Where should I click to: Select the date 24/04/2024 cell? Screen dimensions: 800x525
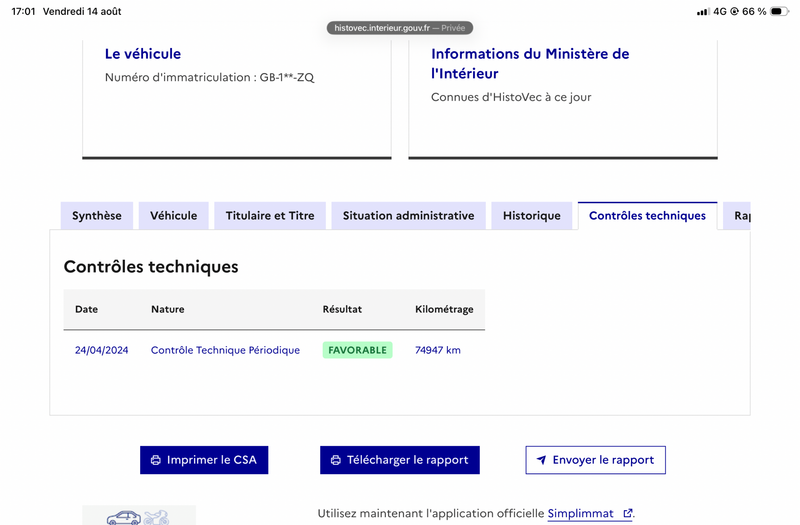[102, 350]
